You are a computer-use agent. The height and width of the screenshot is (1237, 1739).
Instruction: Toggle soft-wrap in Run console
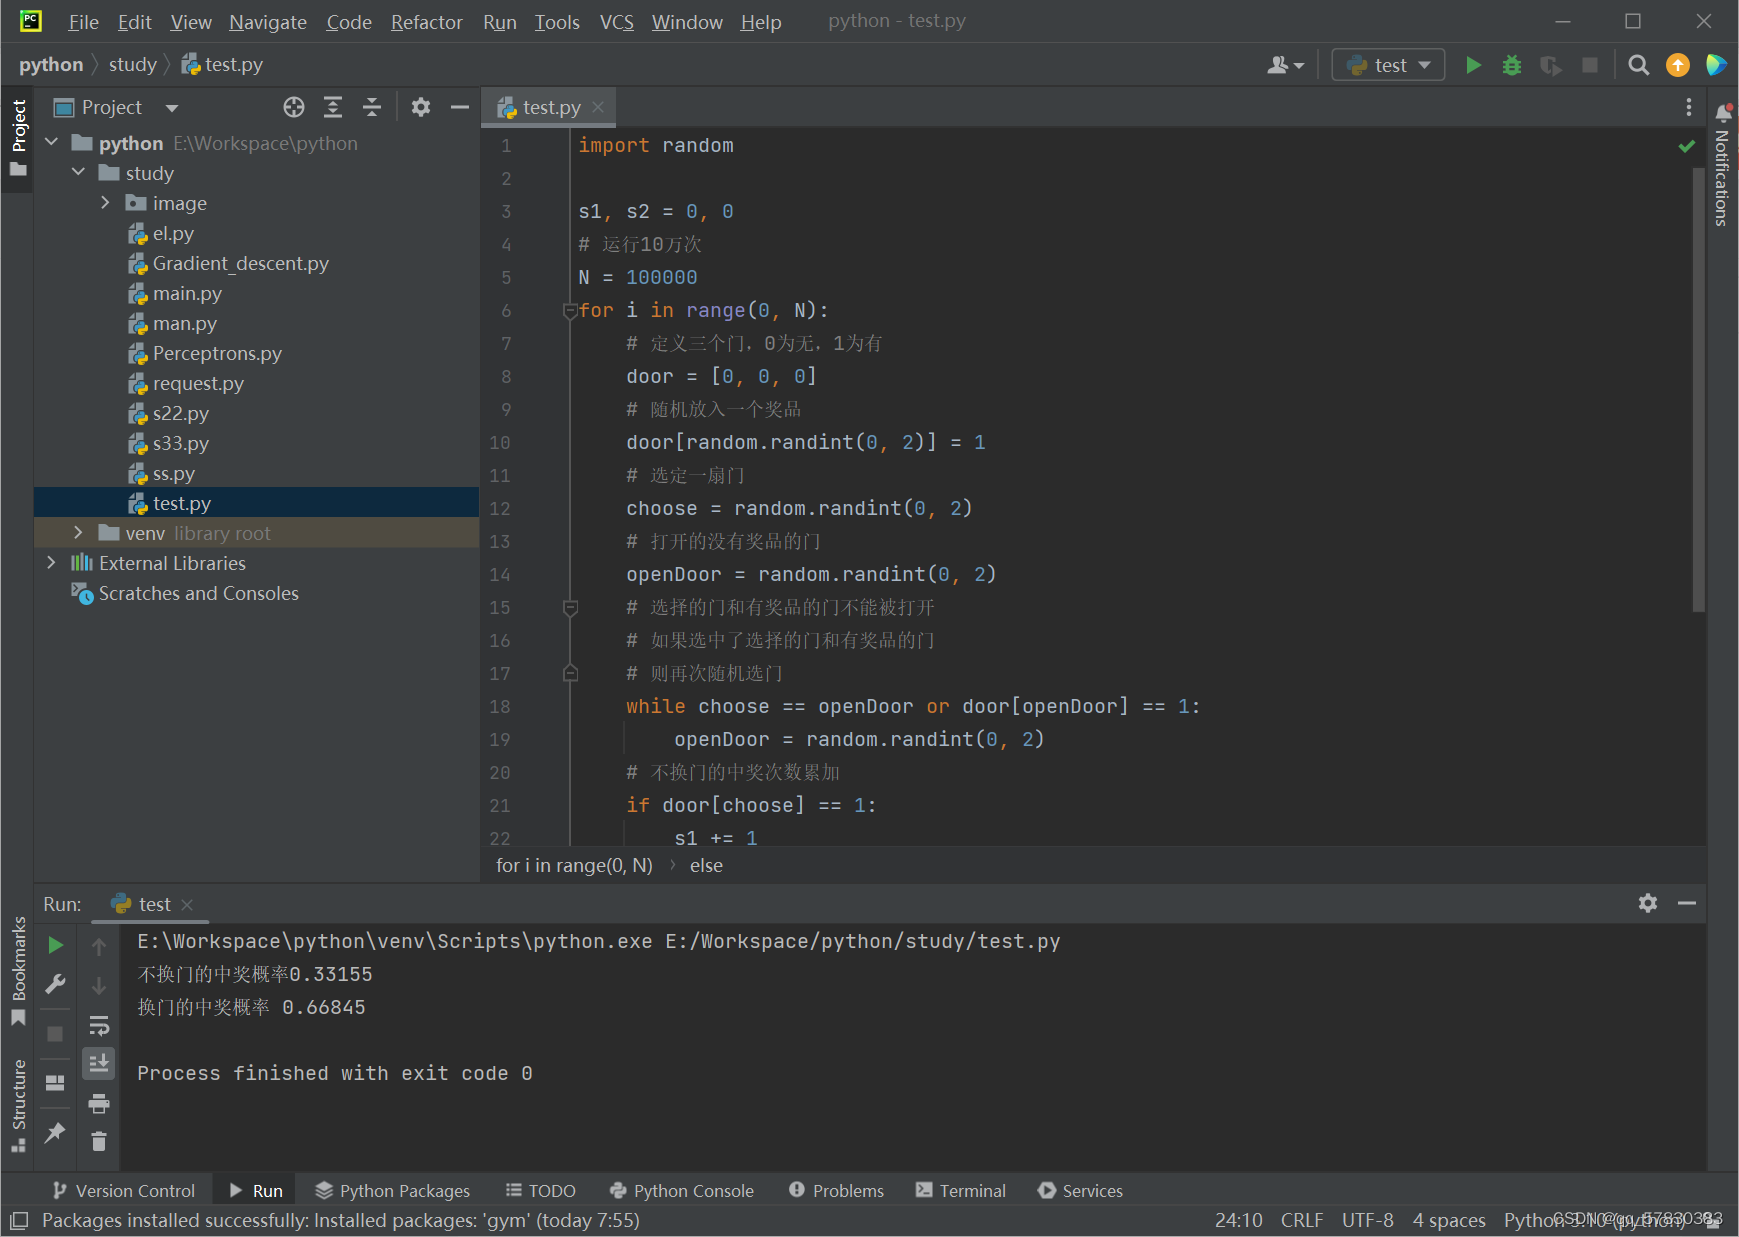pos(98,1025)
